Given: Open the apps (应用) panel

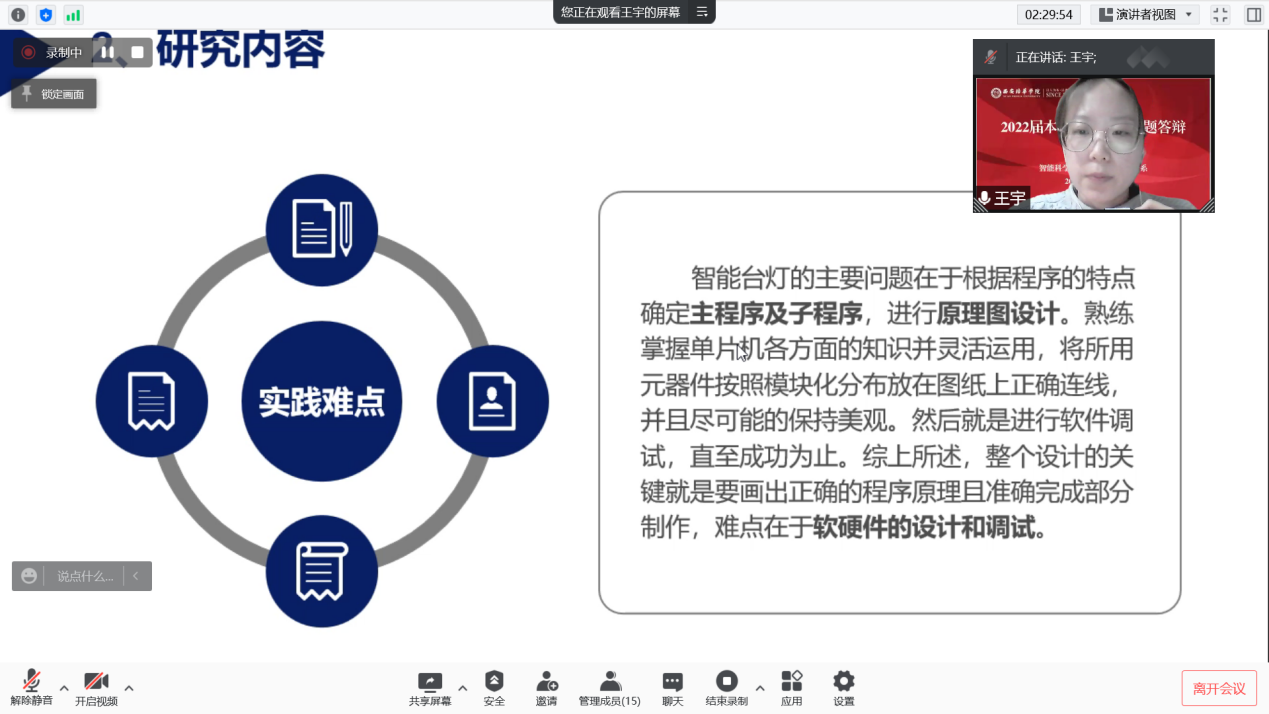Looking at the screenshot, I should pyautogui.click(x=792, y=688).
